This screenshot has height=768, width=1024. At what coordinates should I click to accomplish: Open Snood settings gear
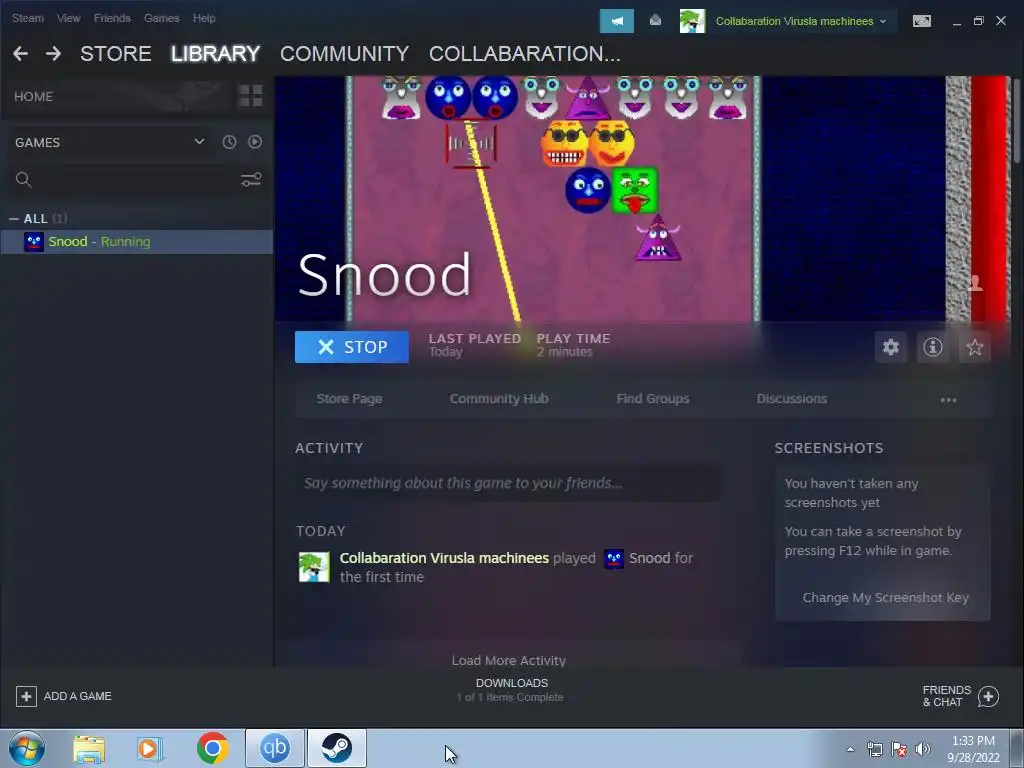coord(891,347)
